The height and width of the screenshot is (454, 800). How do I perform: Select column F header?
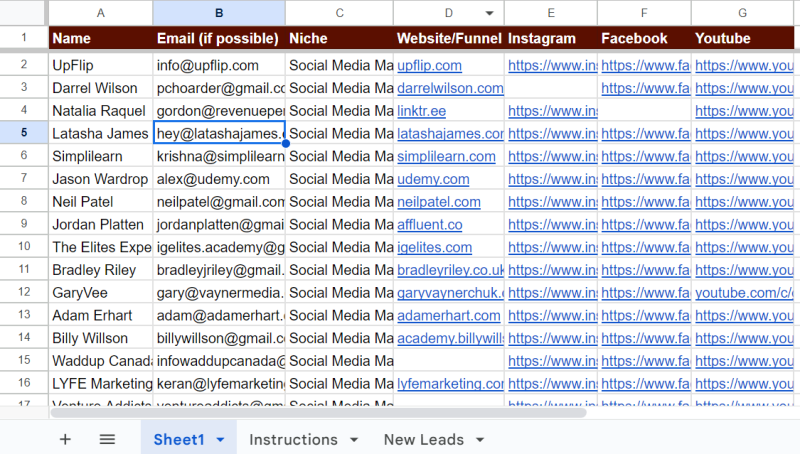(644, 13)
